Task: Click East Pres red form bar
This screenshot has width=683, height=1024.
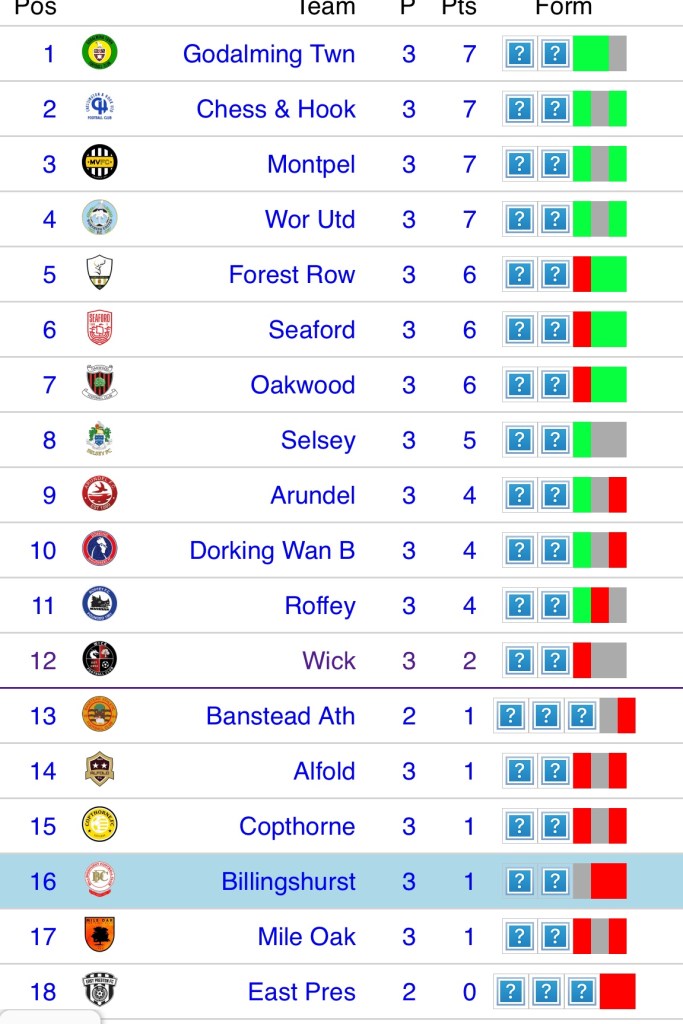Action: 617,991
